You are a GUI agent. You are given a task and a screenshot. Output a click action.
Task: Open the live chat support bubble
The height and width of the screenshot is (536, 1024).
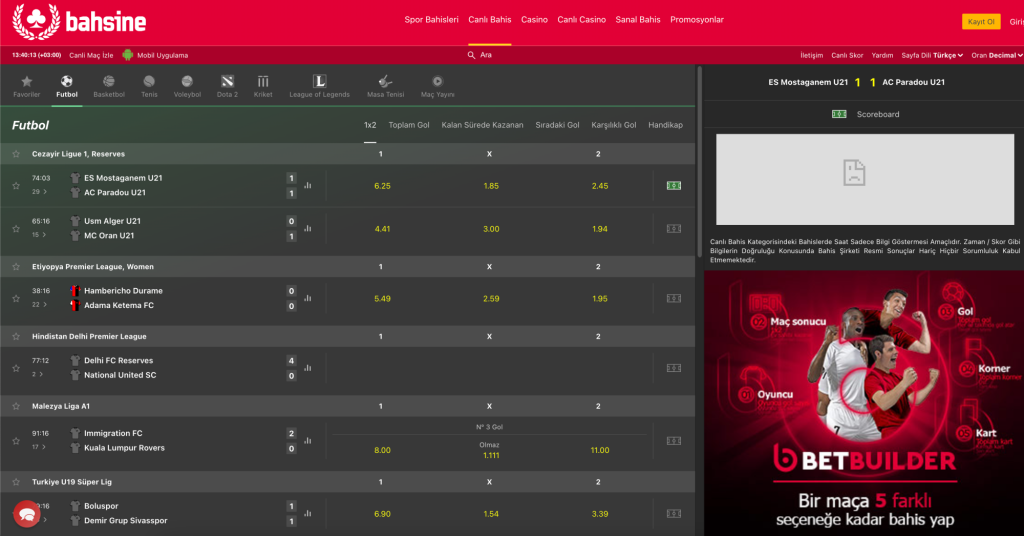pos(26,514)
